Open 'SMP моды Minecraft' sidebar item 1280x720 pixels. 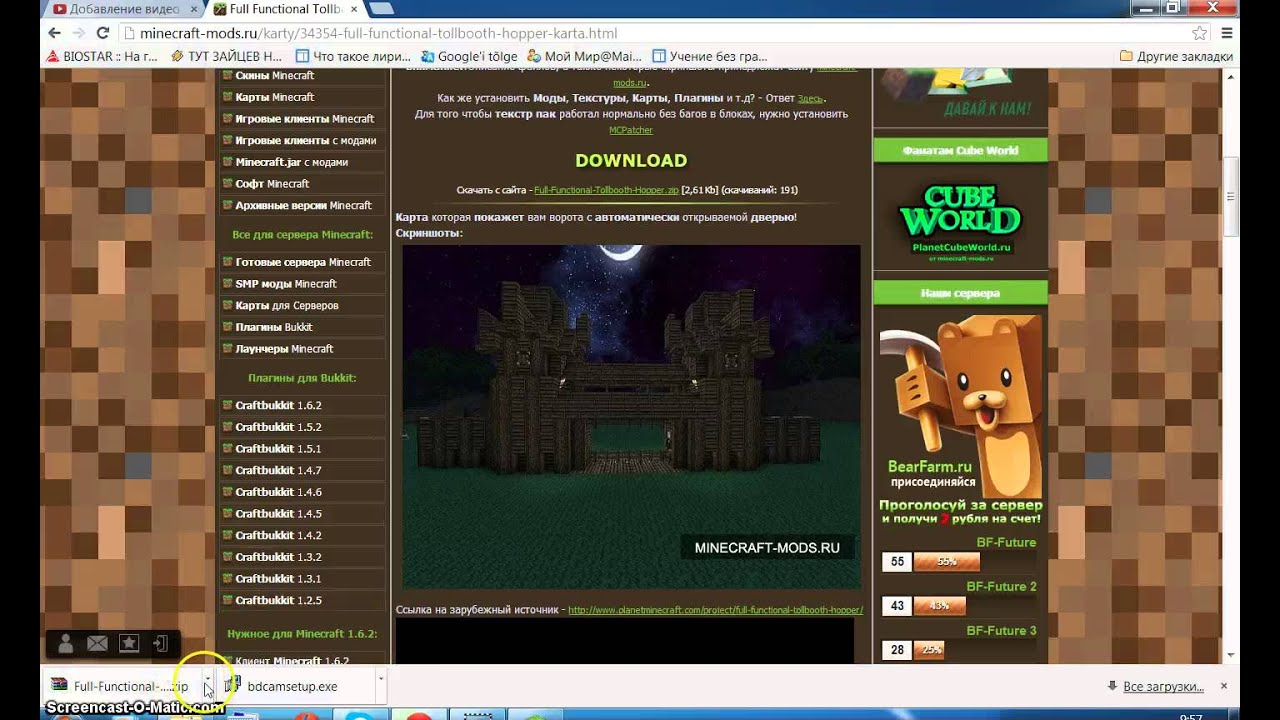click(303, 284)
